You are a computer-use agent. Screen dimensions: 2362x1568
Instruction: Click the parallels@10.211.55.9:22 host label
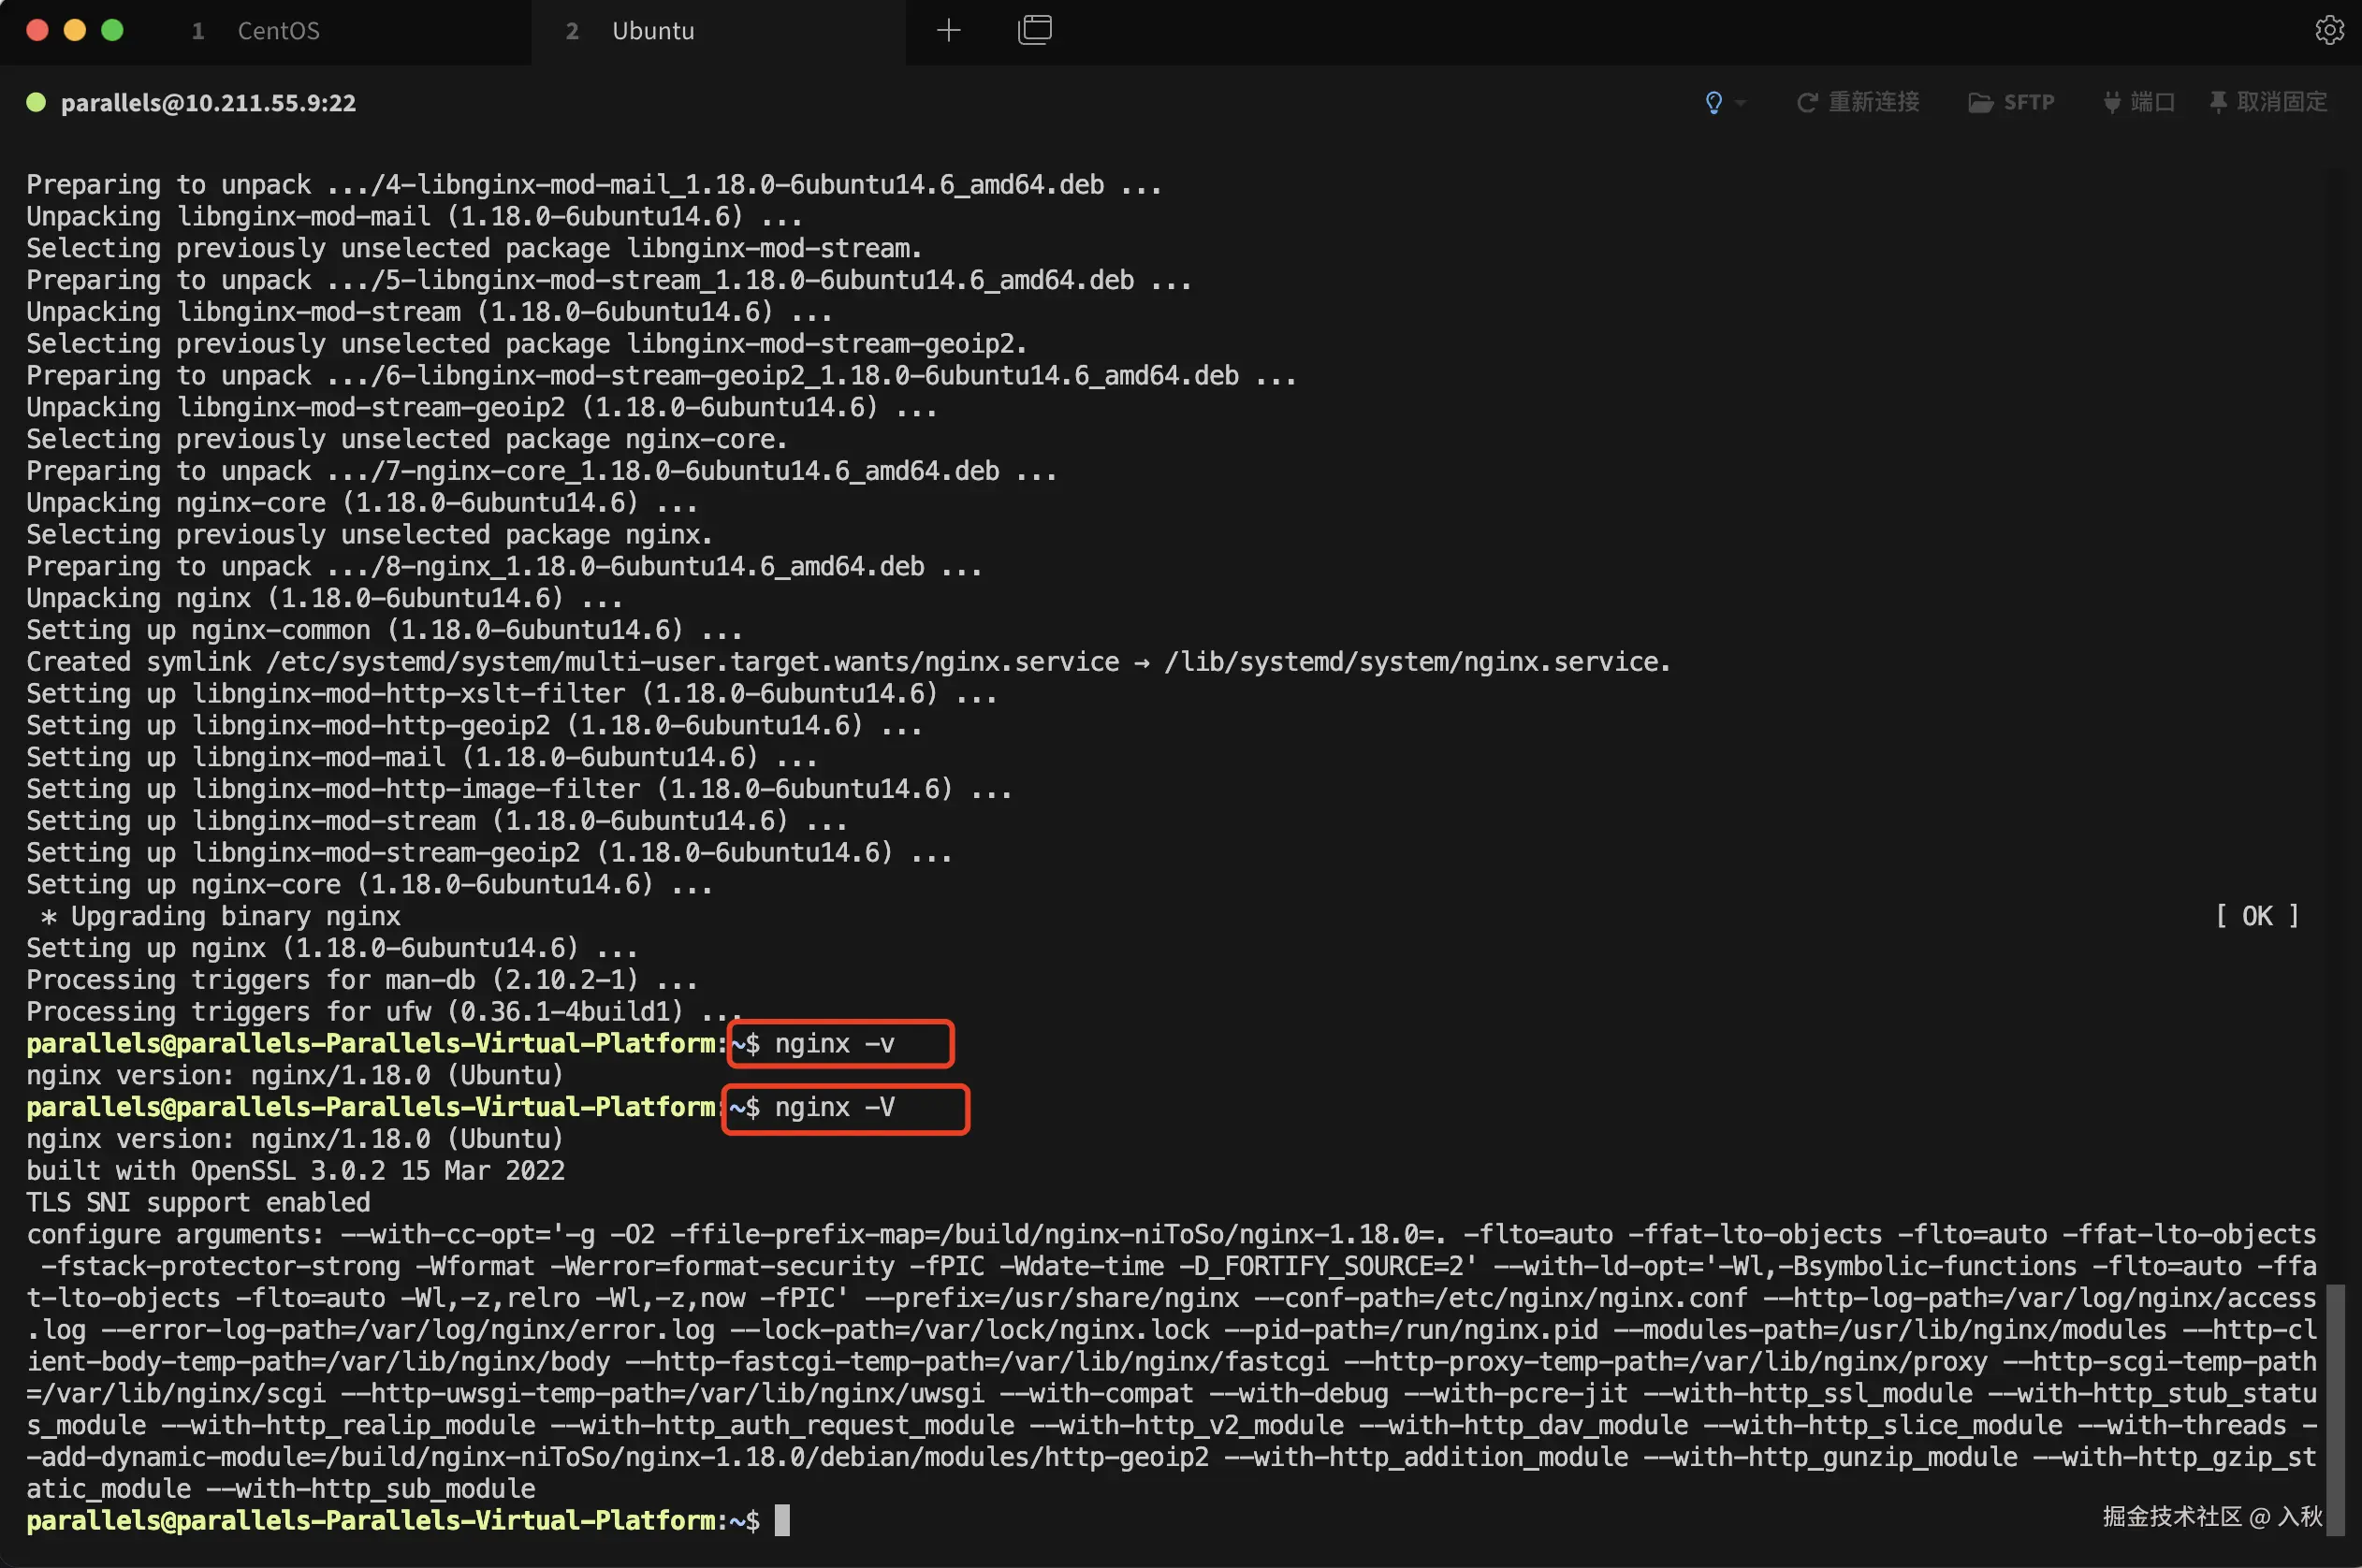208,103
